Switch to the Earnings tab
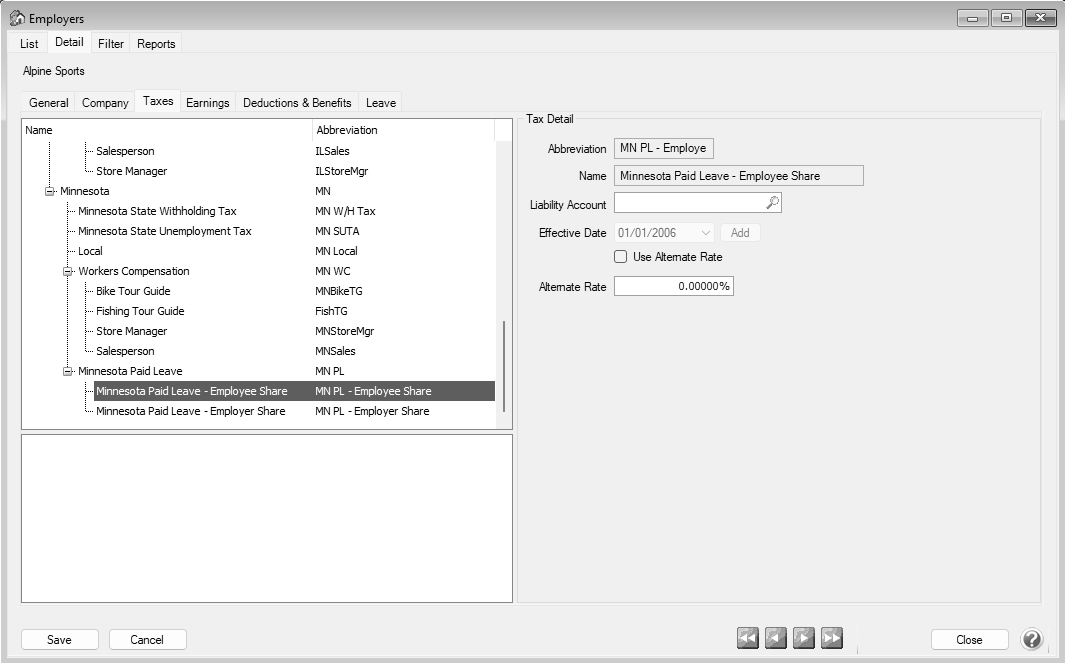This screenshot has width=1065, height=663. 207,103
